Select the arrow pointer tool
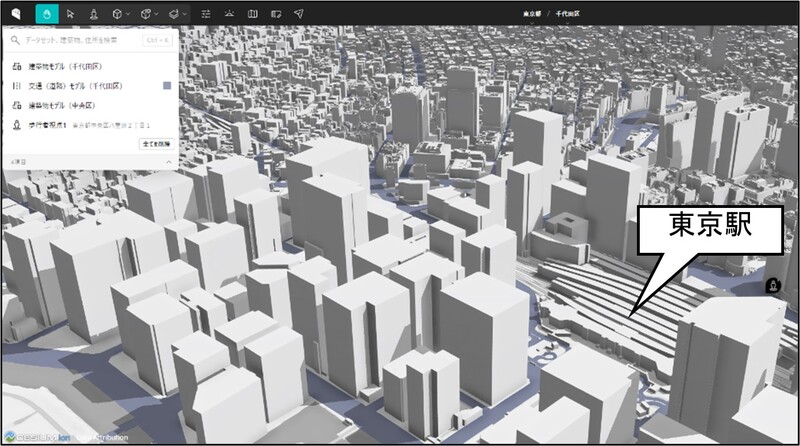800x446 pixels. (70, 14)
